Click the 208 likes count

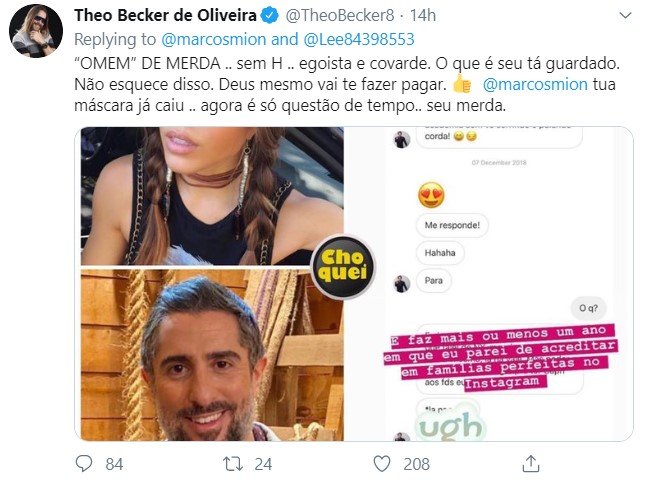pos(416,464)
